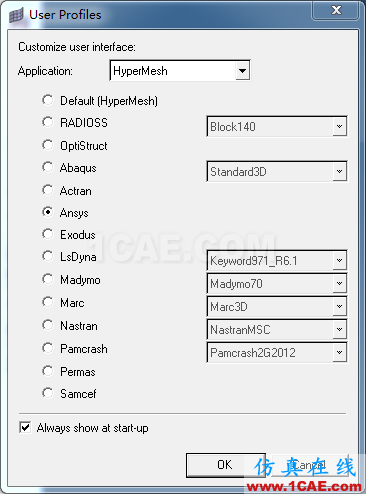Viewport: 366px width, 494px height.
Task: Expand the Keyword971_R6.1 dropdown
Action: tap(277, 260)
